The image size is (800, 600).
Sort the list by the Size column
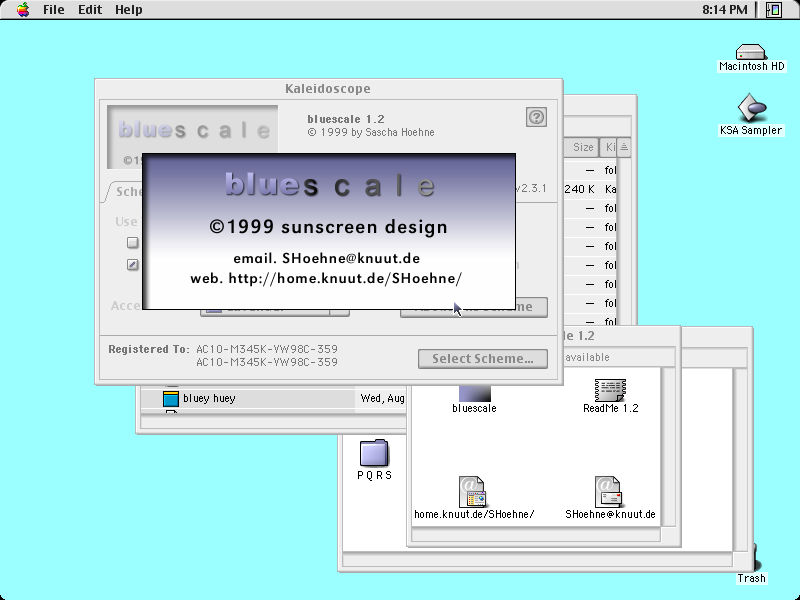(x=581, y=147)
